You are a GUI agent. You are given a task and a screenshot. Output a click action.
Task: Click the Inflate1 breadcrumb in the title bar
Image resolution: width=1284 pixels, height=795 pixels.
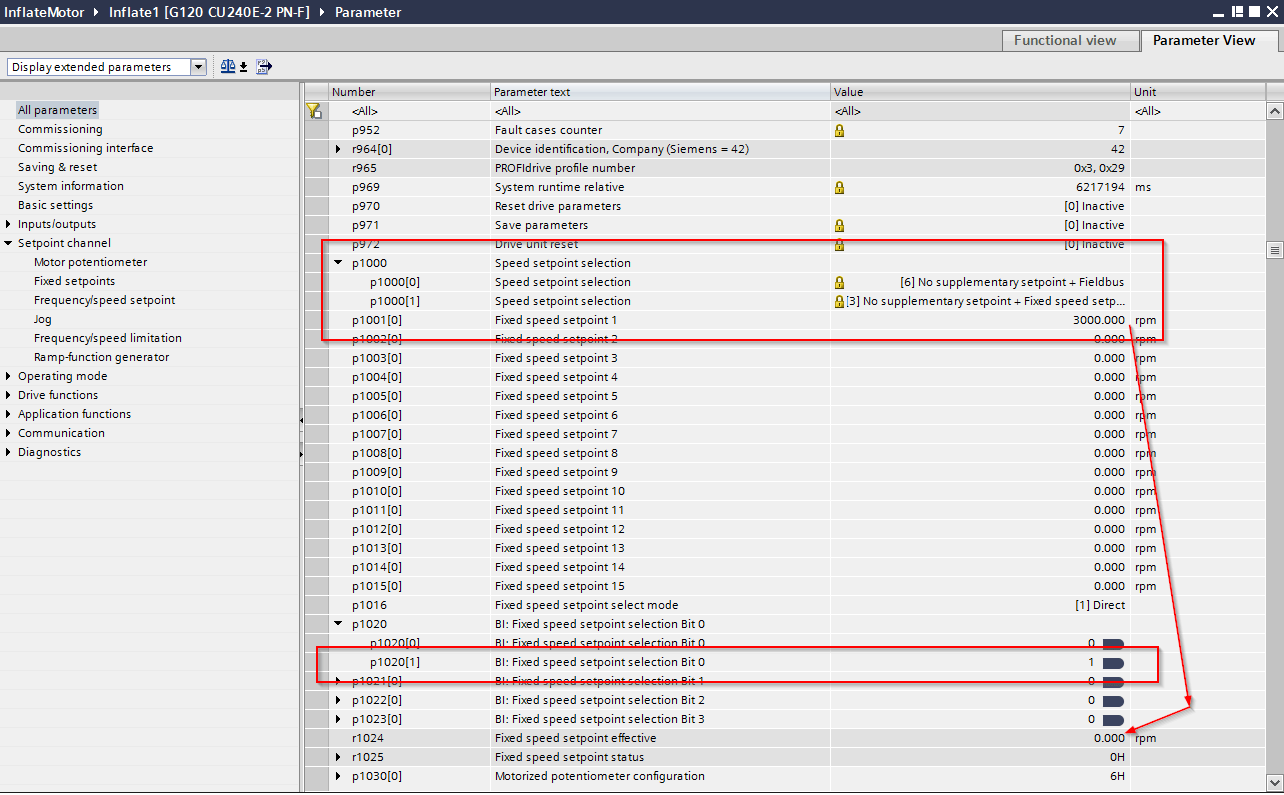(x=209, y=12)
